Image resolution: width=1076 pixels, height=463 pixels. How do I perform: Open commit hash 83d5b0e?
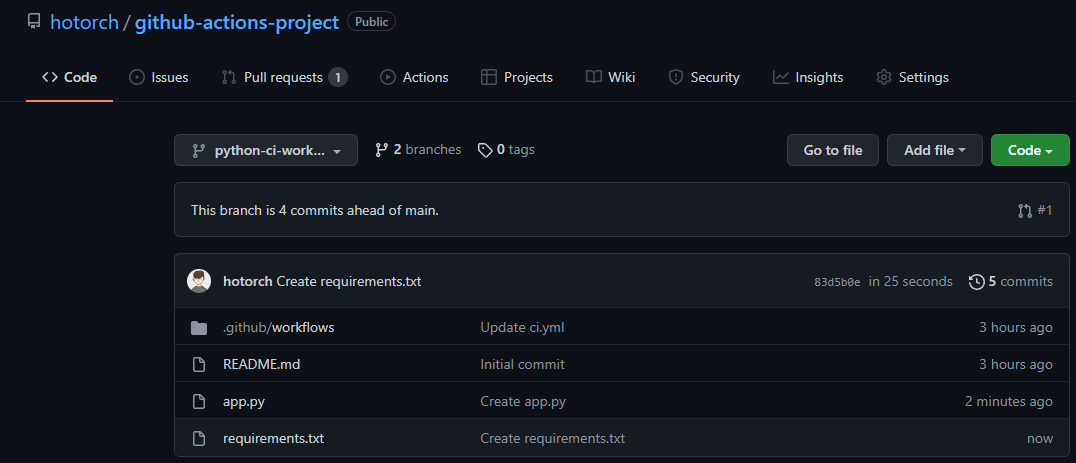837,282
